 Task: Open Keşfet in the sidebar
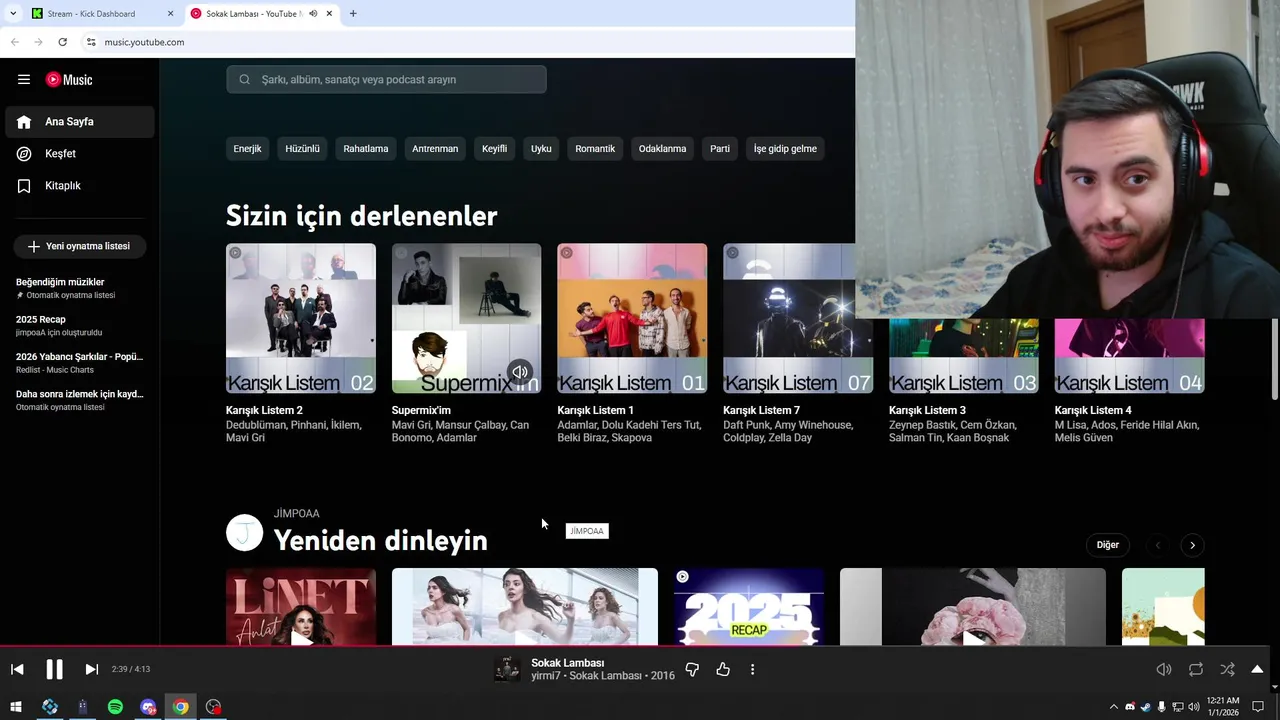pyautogui.click(x=79, y=154)
